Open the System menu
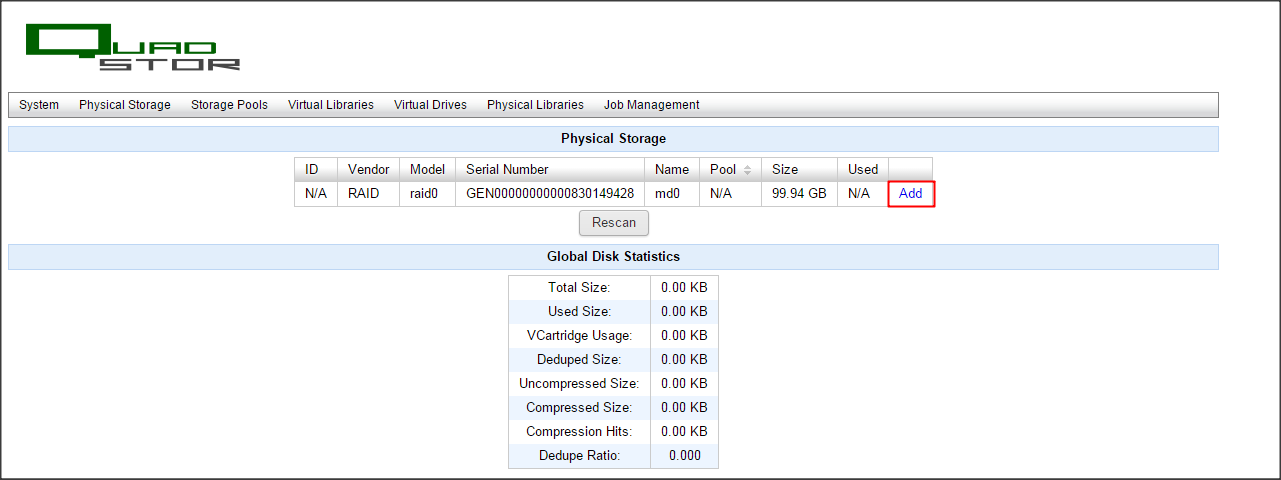Image resolution: width=1281 pixels, height=480 pixels. pos(39,105)
